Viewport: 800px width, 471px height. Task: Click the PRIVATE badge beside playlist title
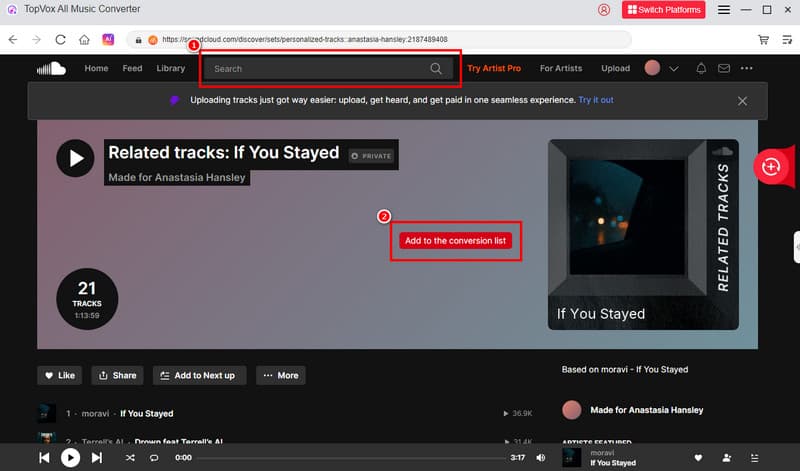tap(371, 156)
